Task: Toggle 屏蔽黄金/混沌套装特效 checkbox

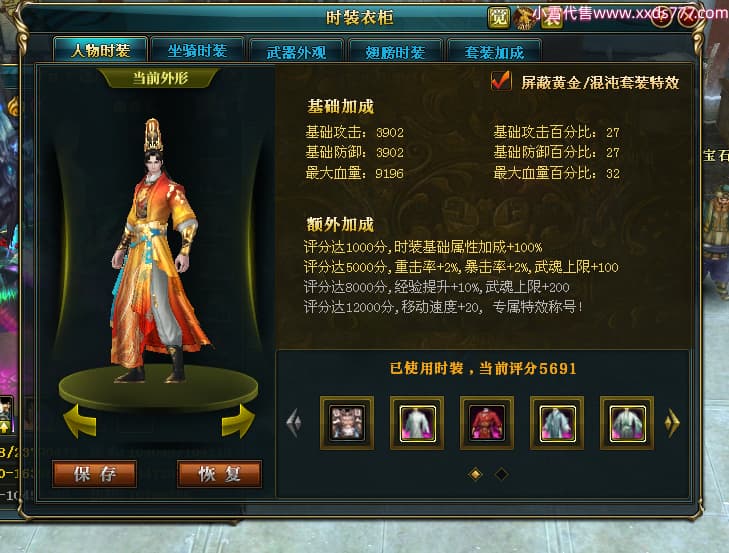Action: (501, 81)
